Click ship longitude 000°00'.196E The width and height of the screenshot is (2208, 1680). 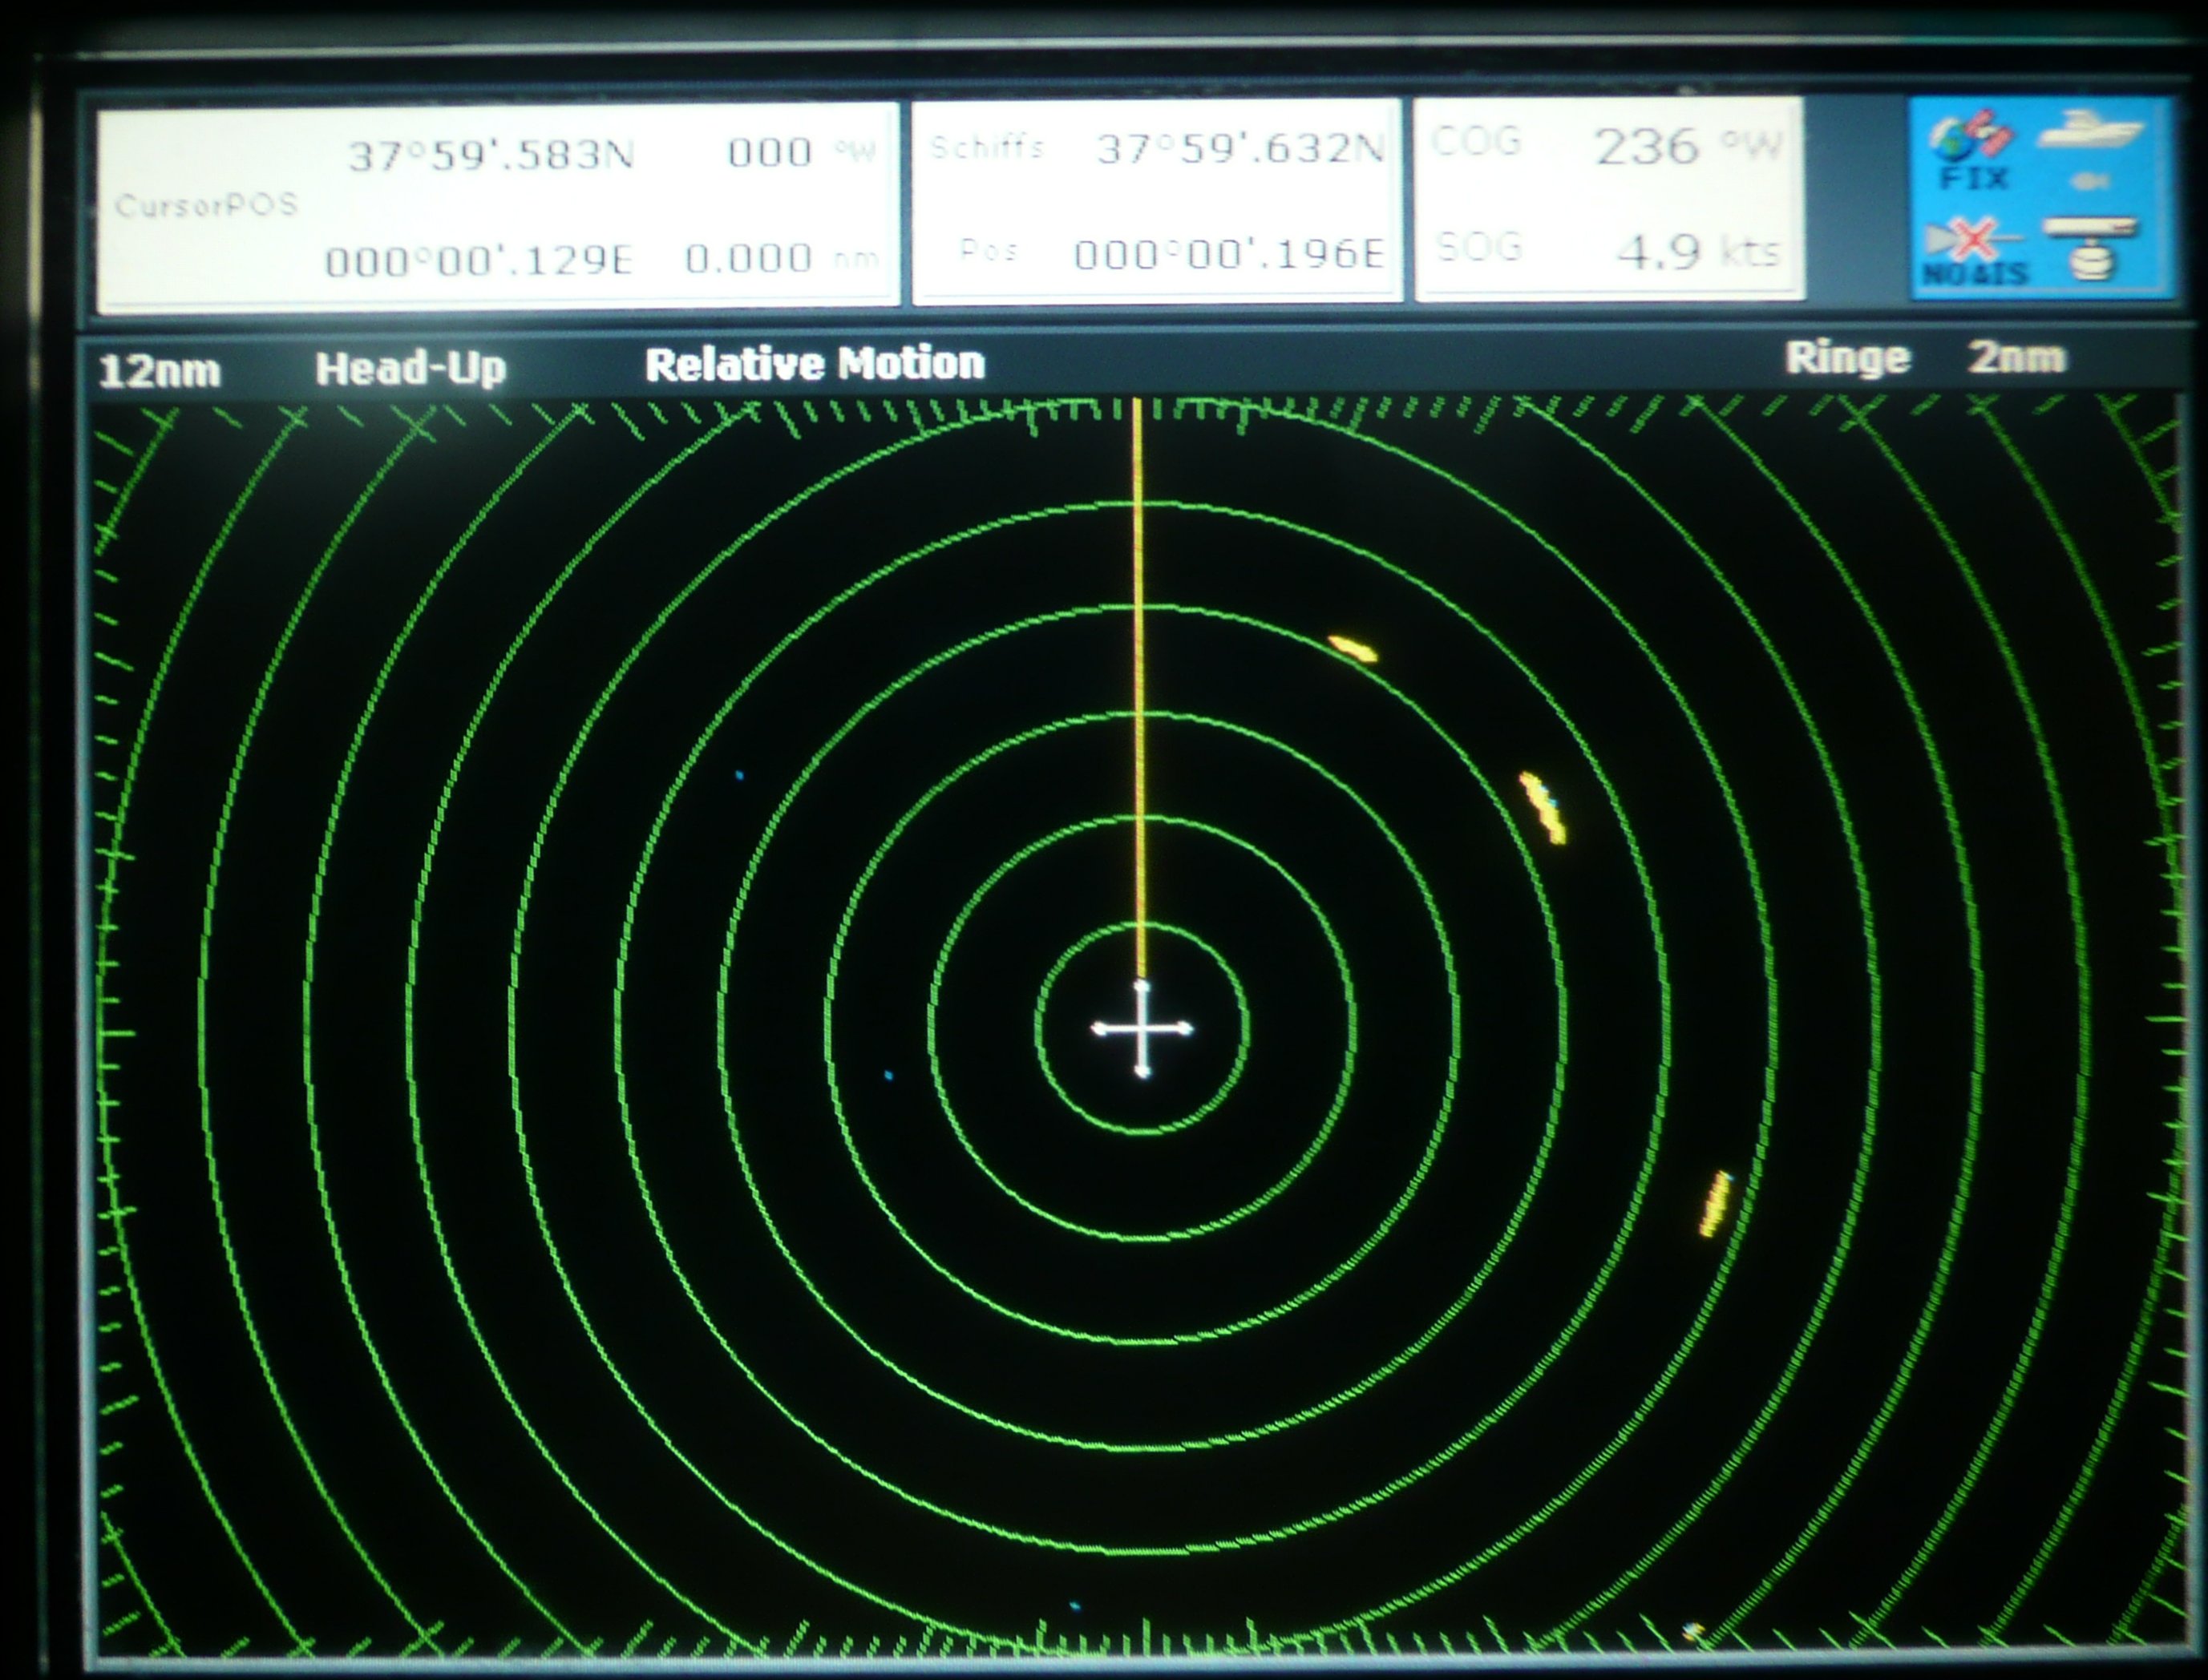pyautogui.click(x=1229, y=254)
